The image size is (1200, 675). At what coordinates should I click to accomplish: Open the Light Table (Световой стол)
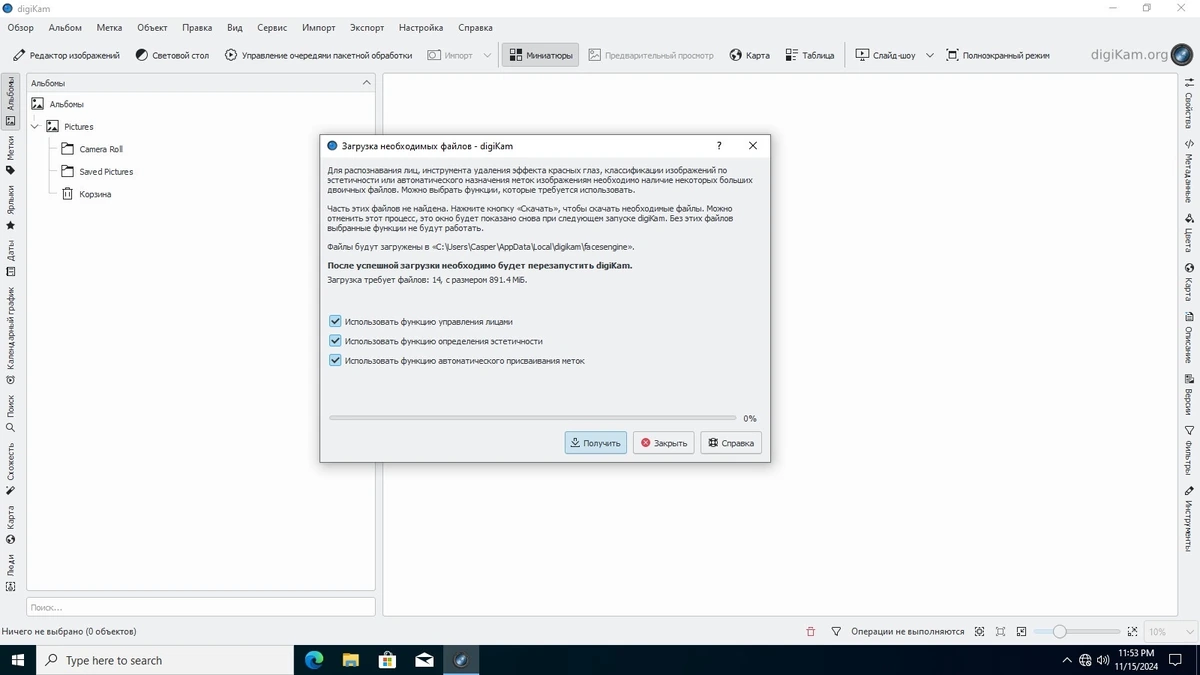pos(172,55)
